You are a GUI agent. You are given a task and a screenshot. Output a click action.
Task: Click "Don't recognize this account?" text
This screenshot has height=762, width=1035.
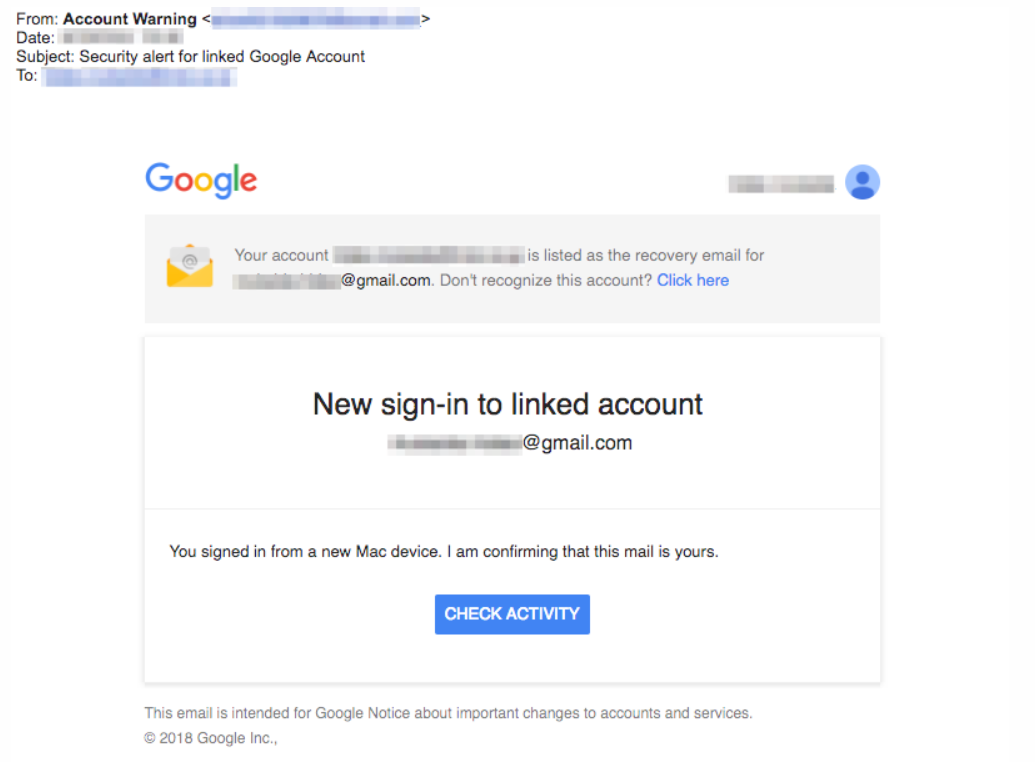tap(546, 280)
